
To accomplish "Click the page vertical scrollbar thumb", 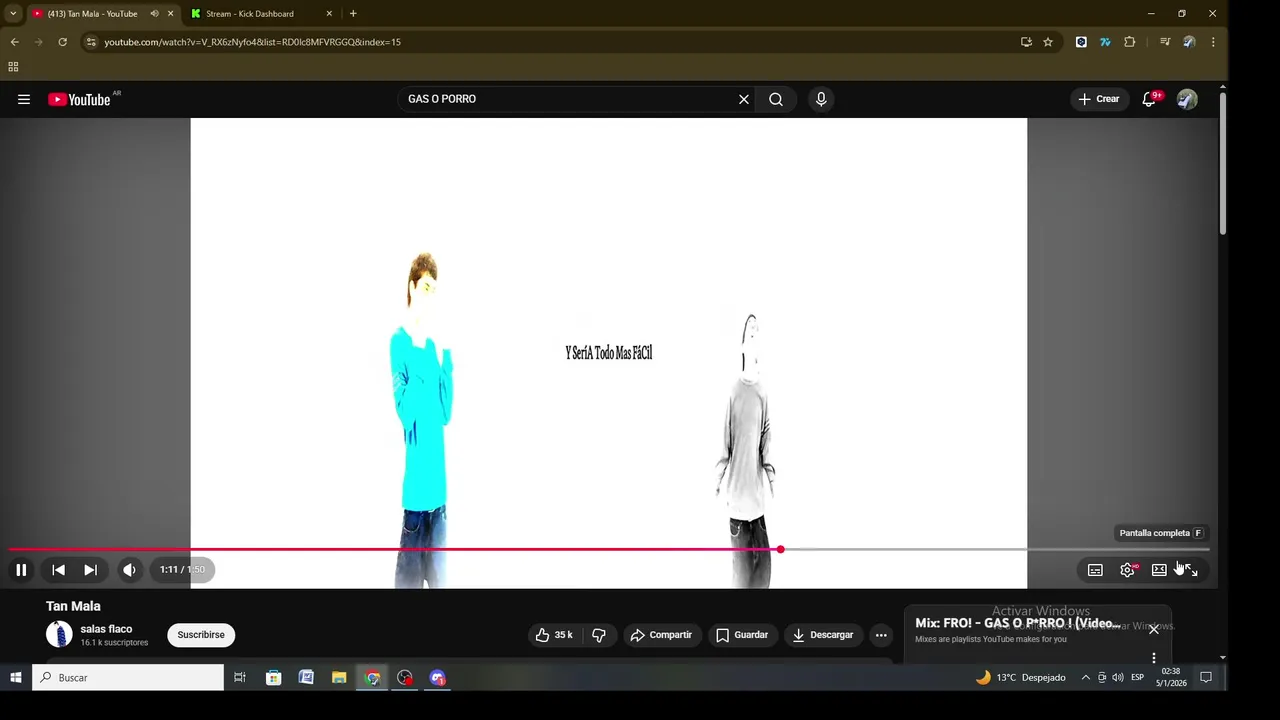I will point(1222,165).
